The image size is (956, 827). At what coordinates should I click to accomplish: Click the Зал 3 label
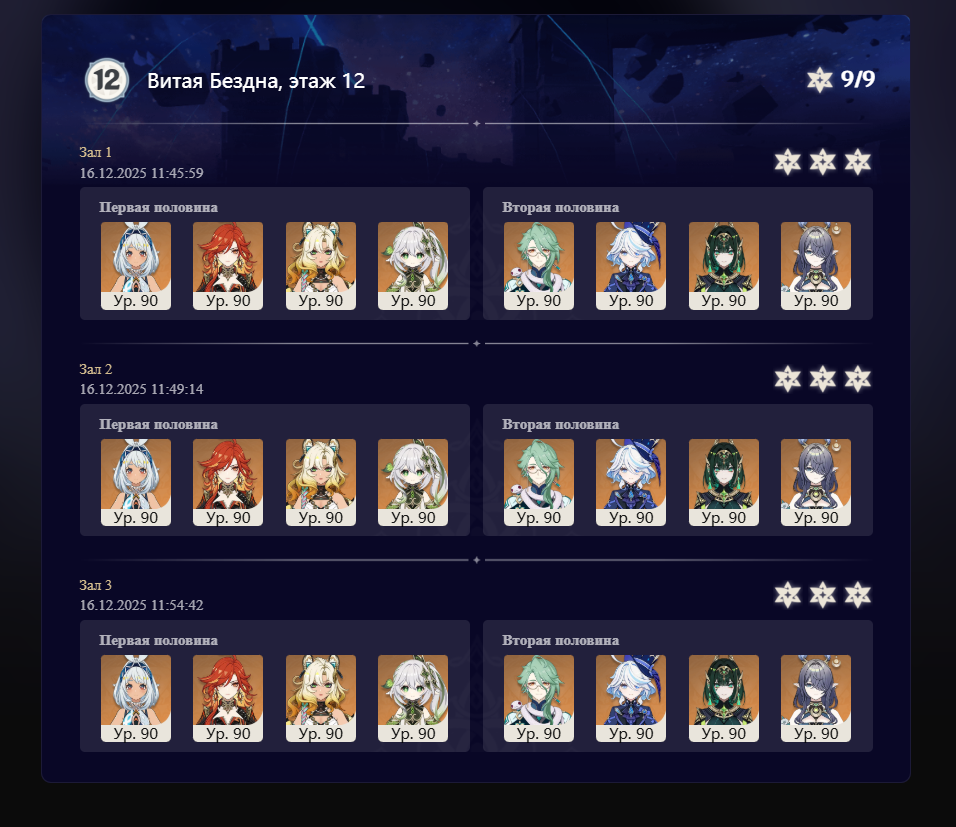[x=96, y=585]
